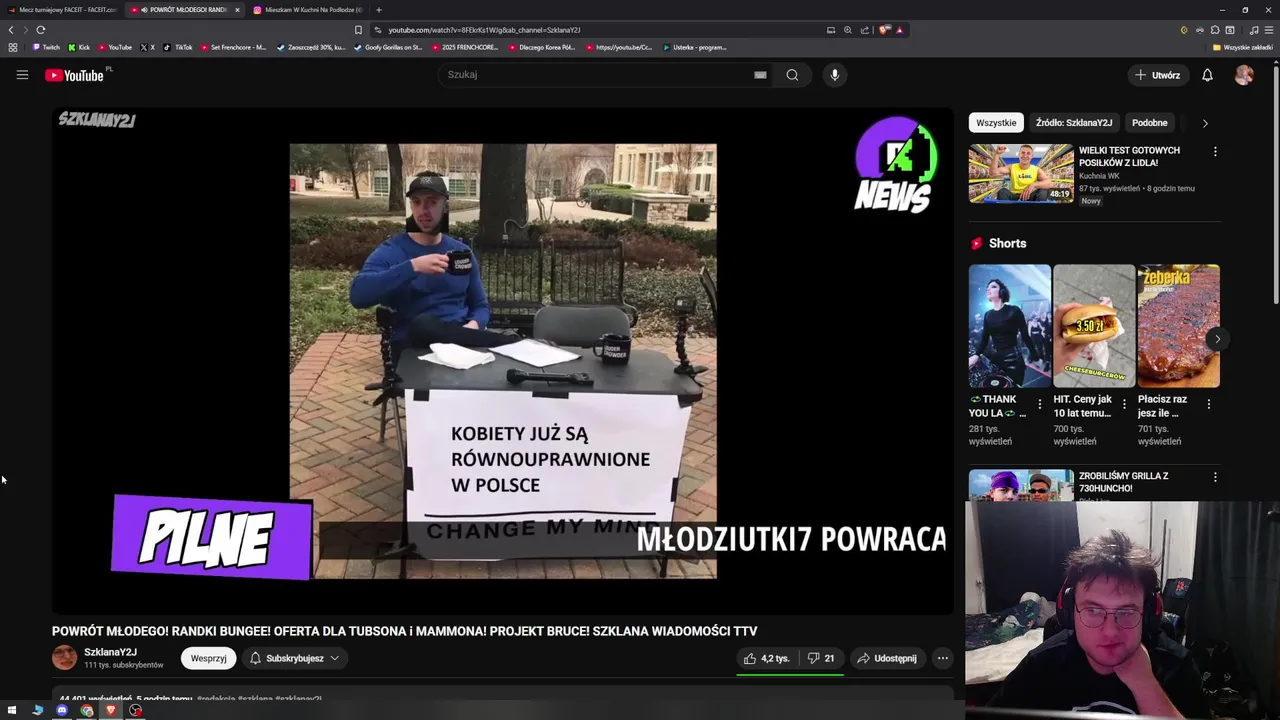Open the on-screen keyboard in search box
Image resolution: width=1280 pixels, height=720 pixels.
[760, 75]
